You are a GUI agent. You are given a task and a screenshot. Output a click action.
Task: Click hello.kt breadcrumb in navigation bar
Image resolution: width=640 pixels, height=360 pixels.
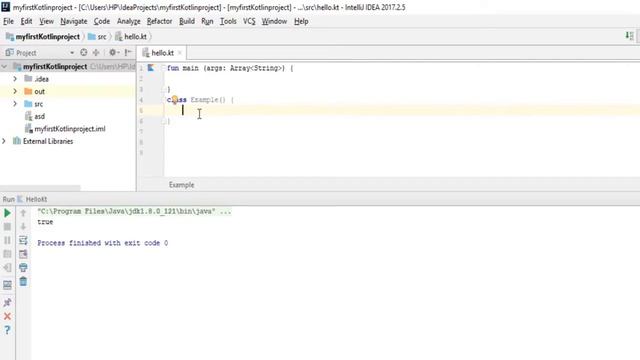pyautogui.click(x=131, y=37)
